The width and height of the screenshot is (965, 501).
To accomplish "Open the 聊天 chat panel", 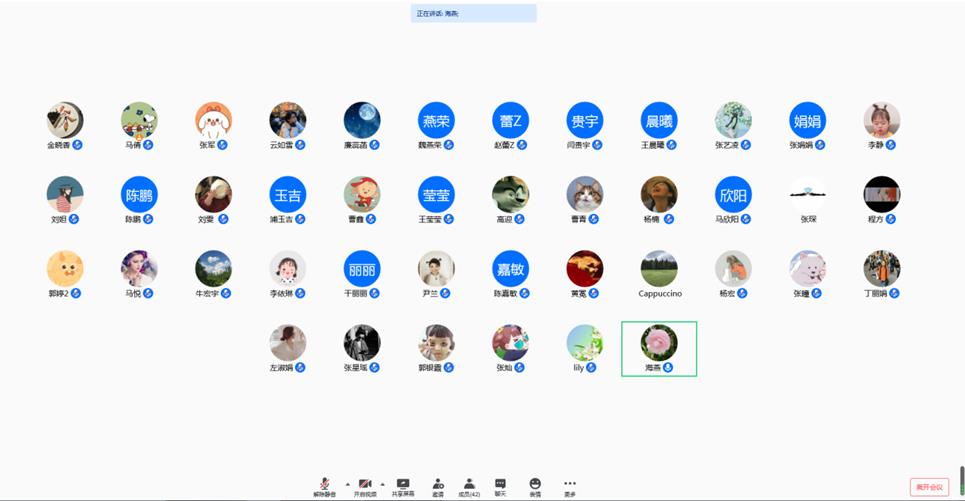I will click(500, 485).
